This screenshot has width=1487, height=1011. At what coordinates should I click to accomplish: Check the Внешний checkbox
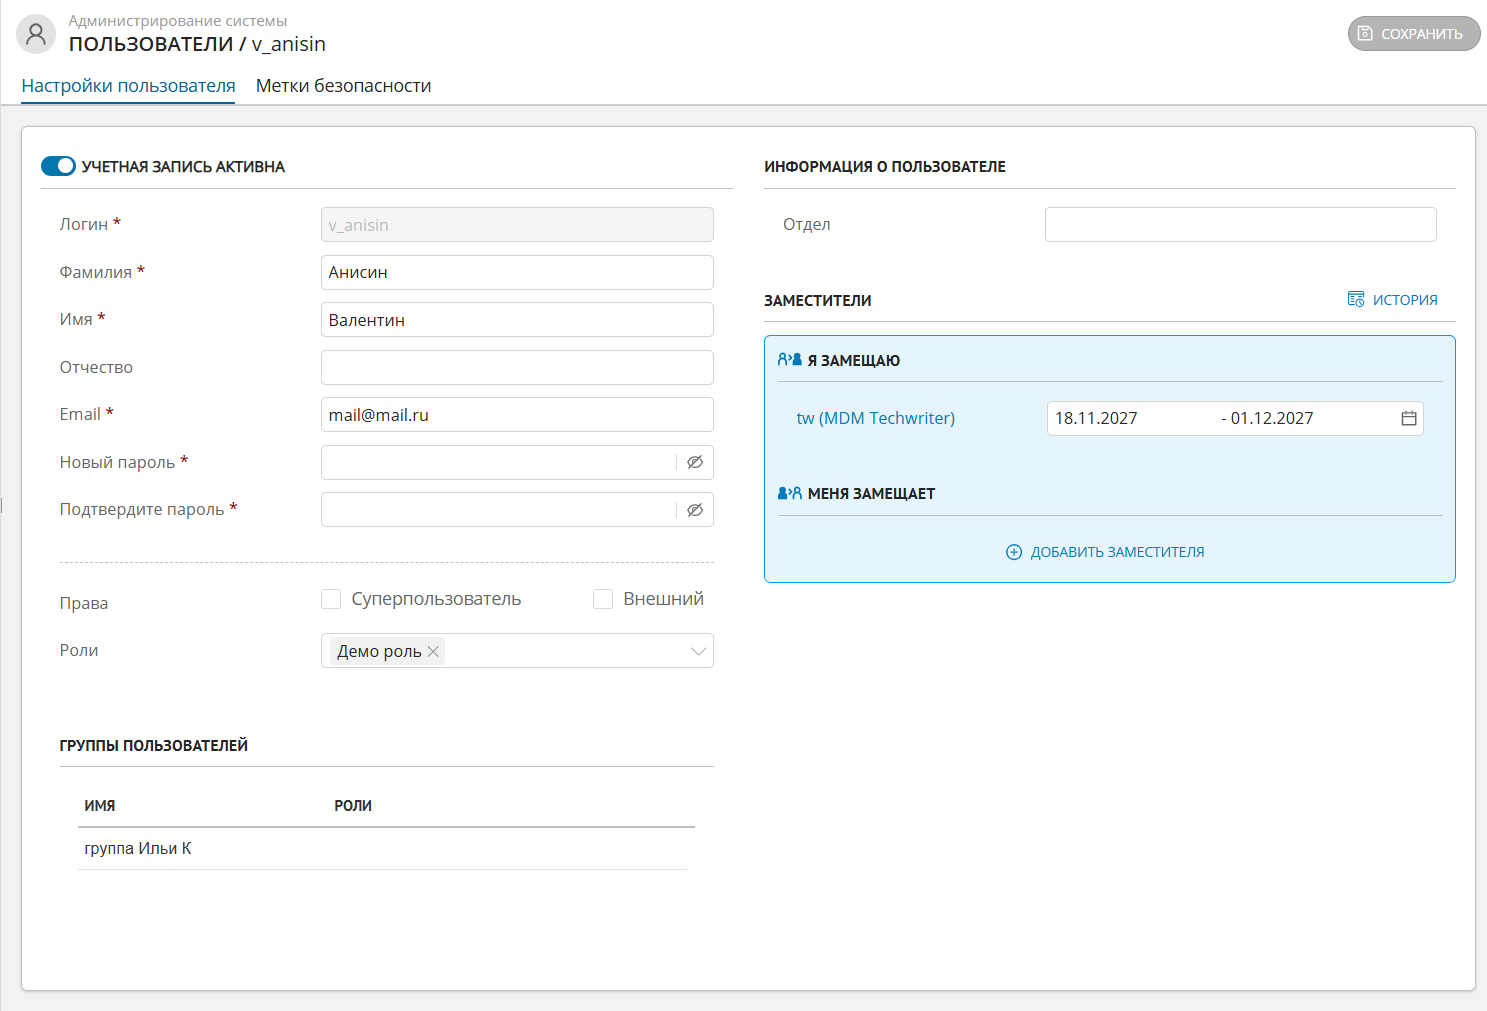(x=603, y=599)
